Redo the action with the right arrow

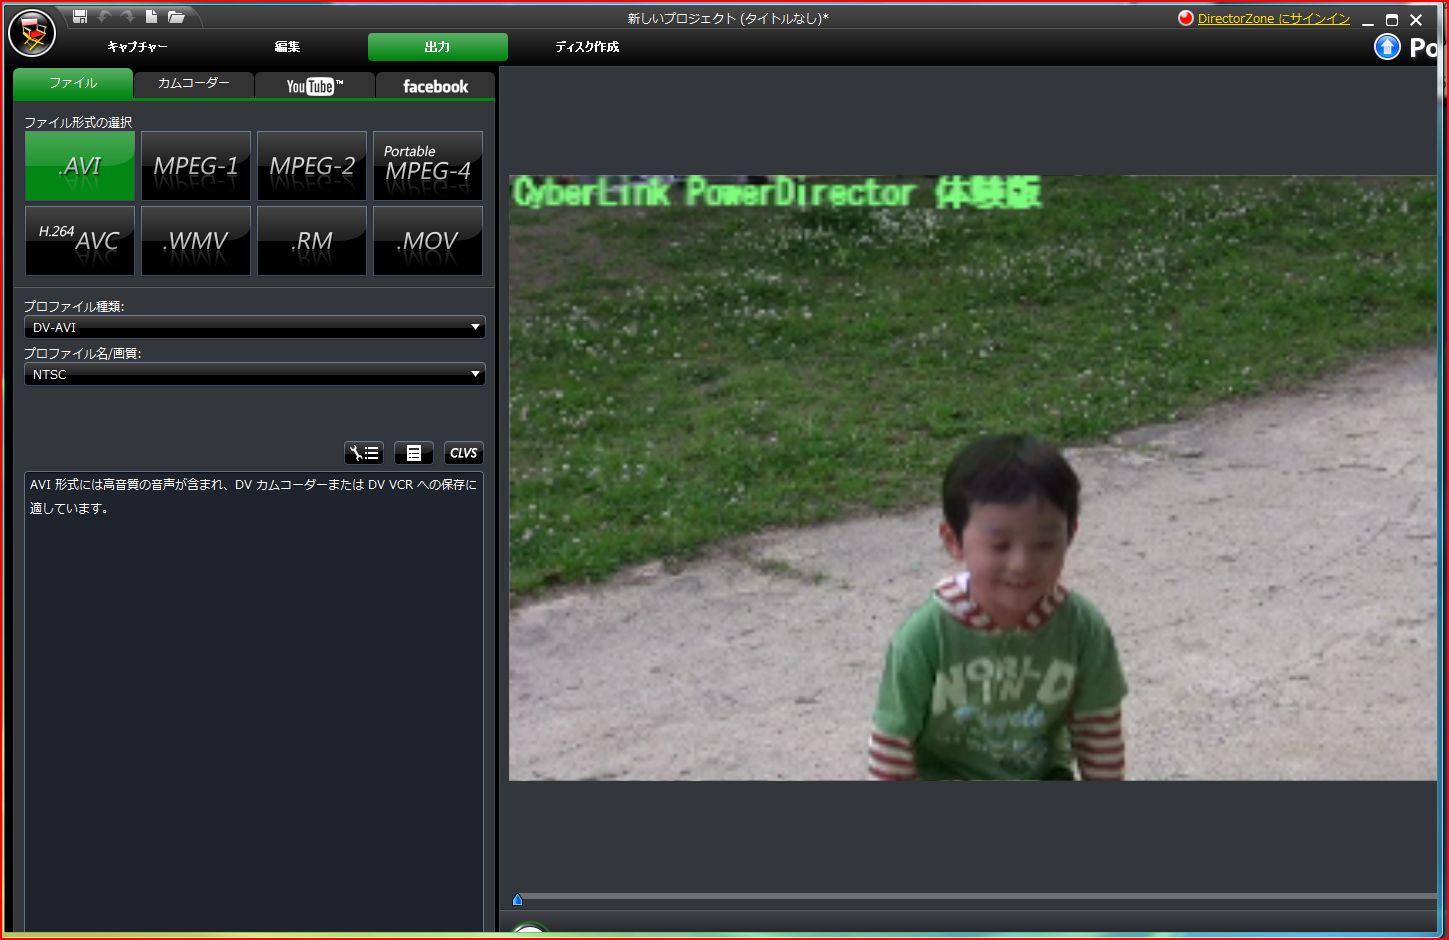point(127,16)
